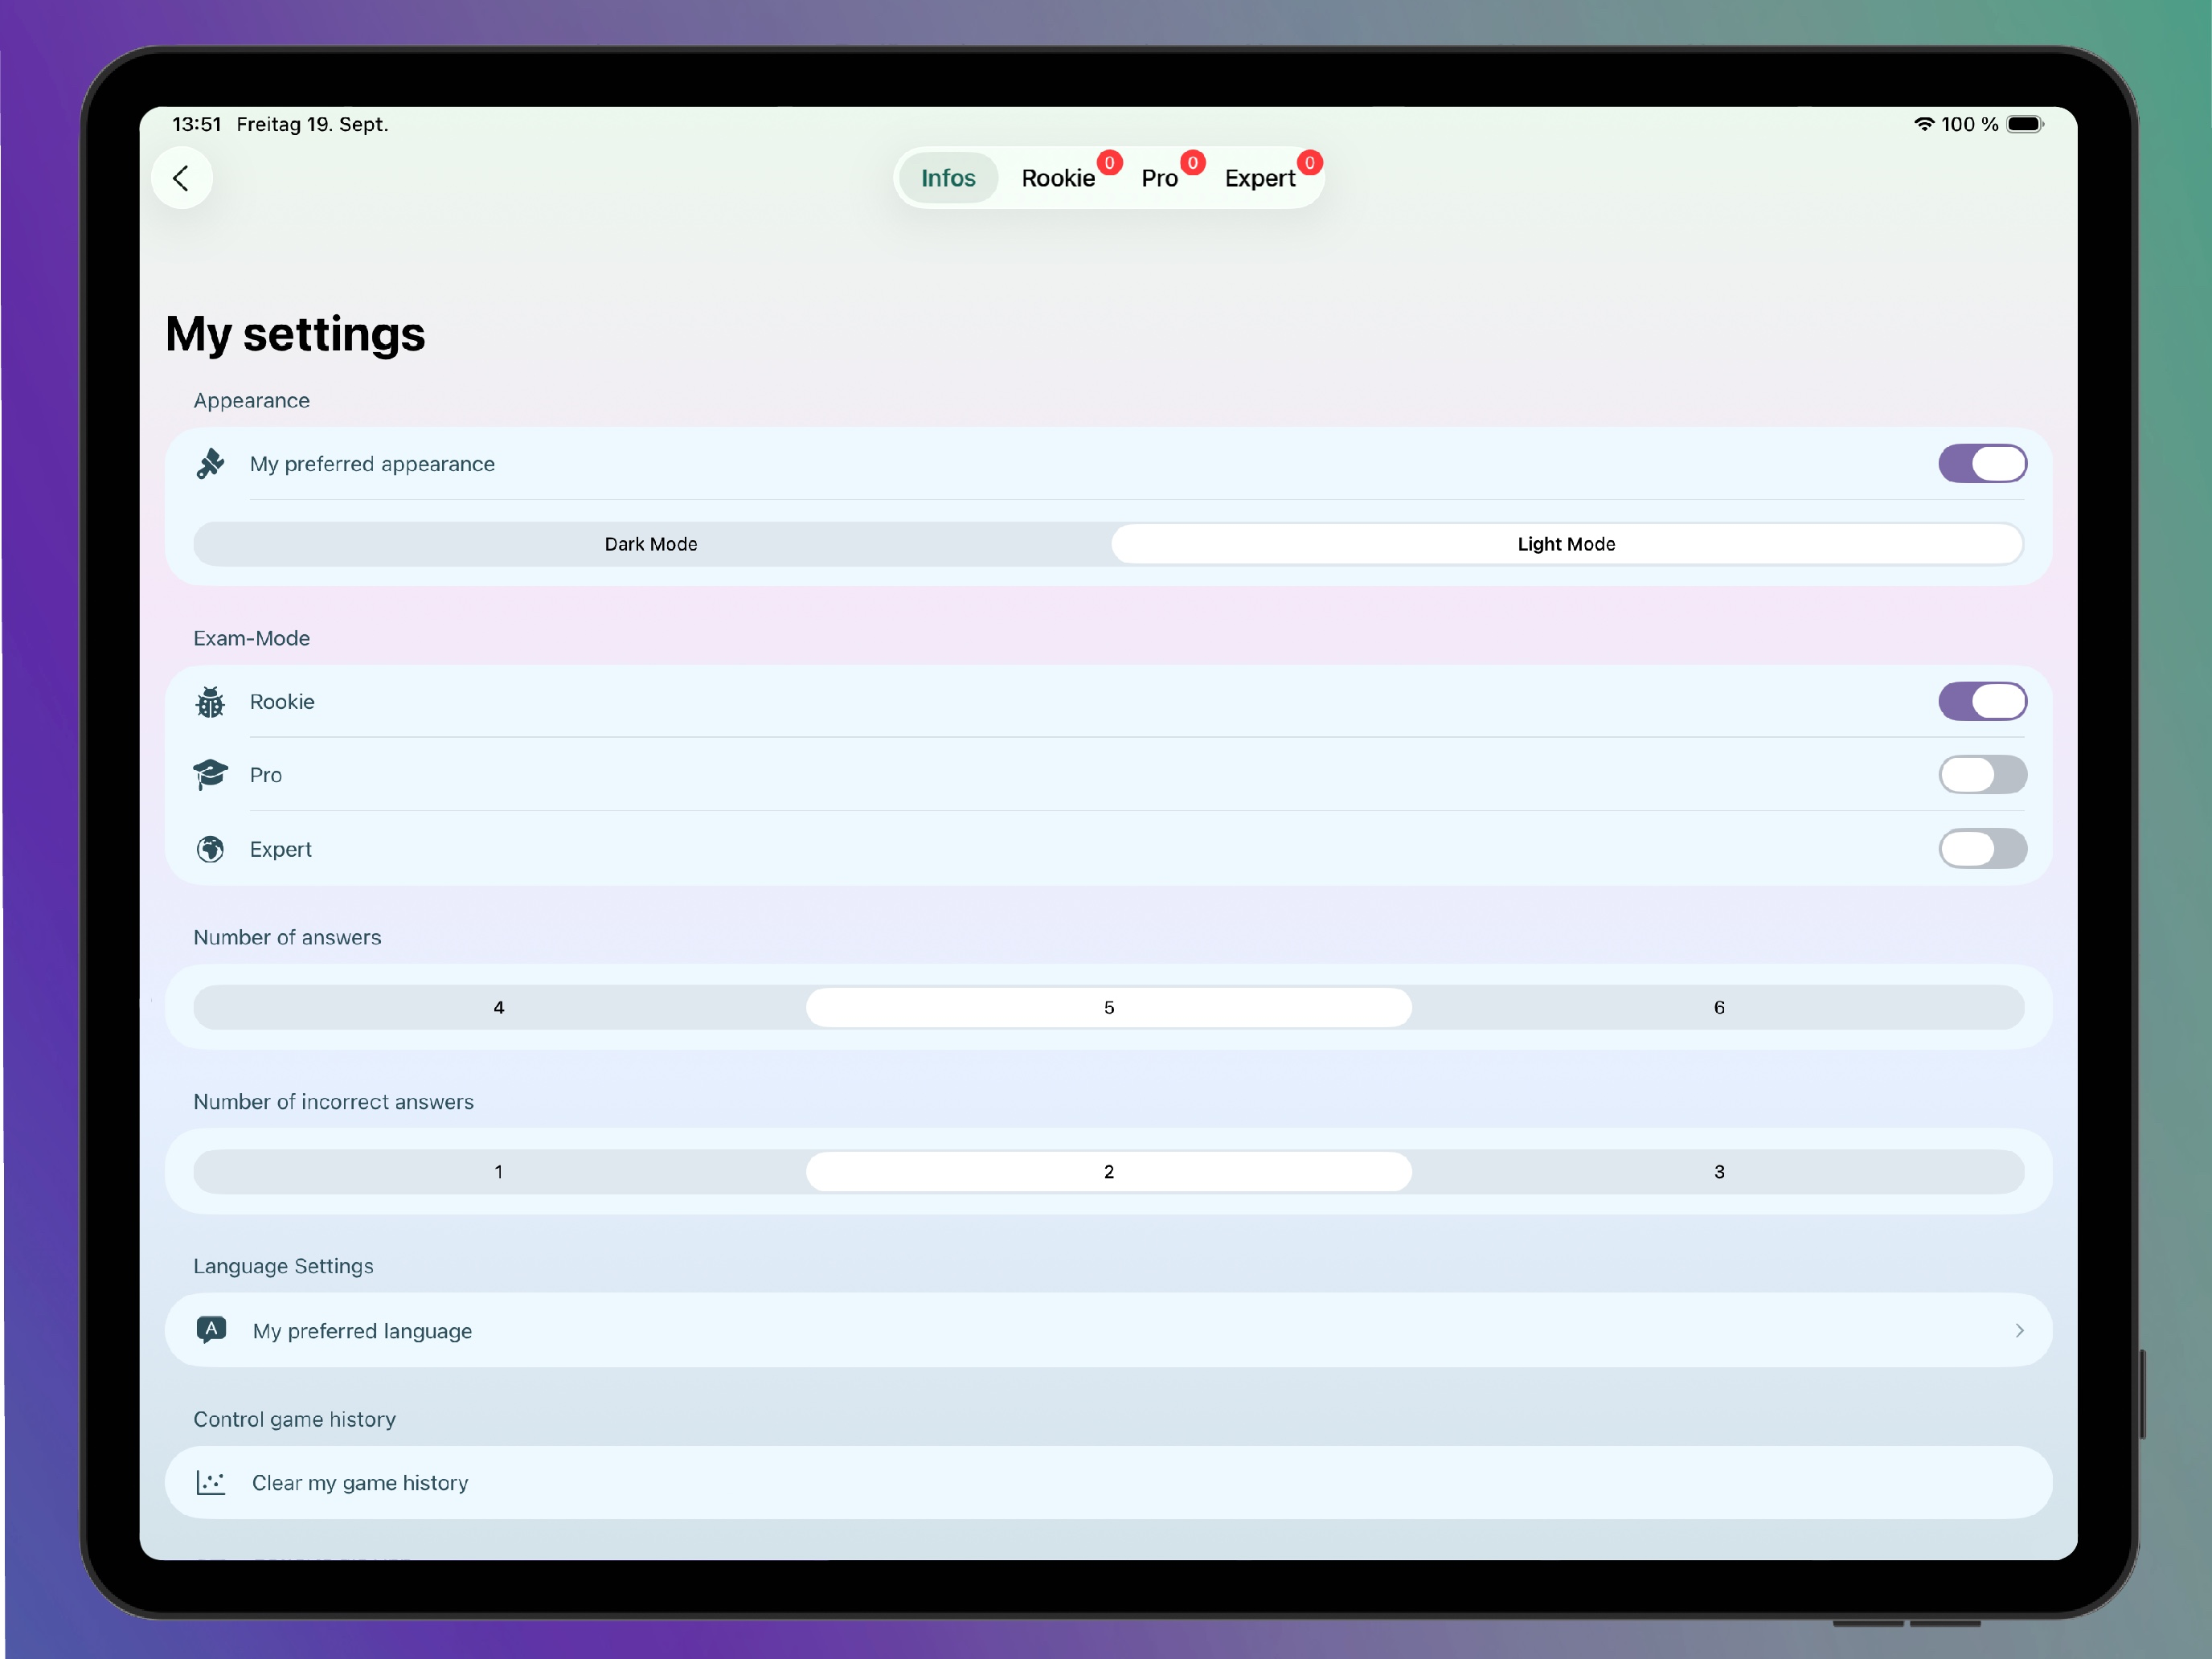Click the red badge on Pro tab
2212x1659 pixels.
[1192, 163]
